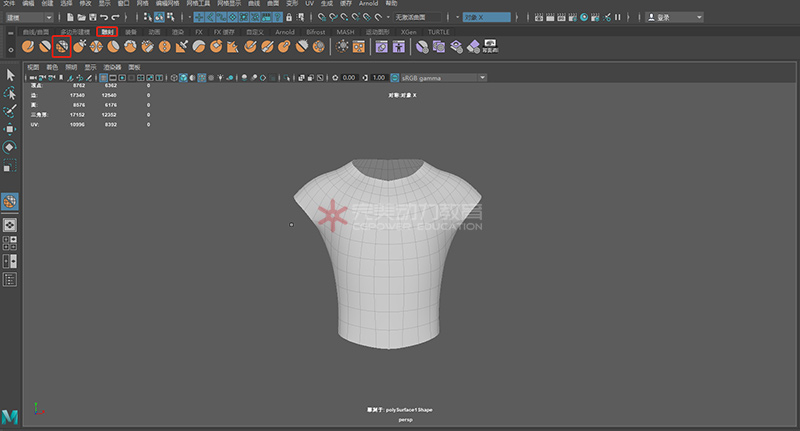The height and width of the screenshot is (431, 800).
Task: Toggle the single-pane layout button in the left sidebar
Action: coord(10,226)
